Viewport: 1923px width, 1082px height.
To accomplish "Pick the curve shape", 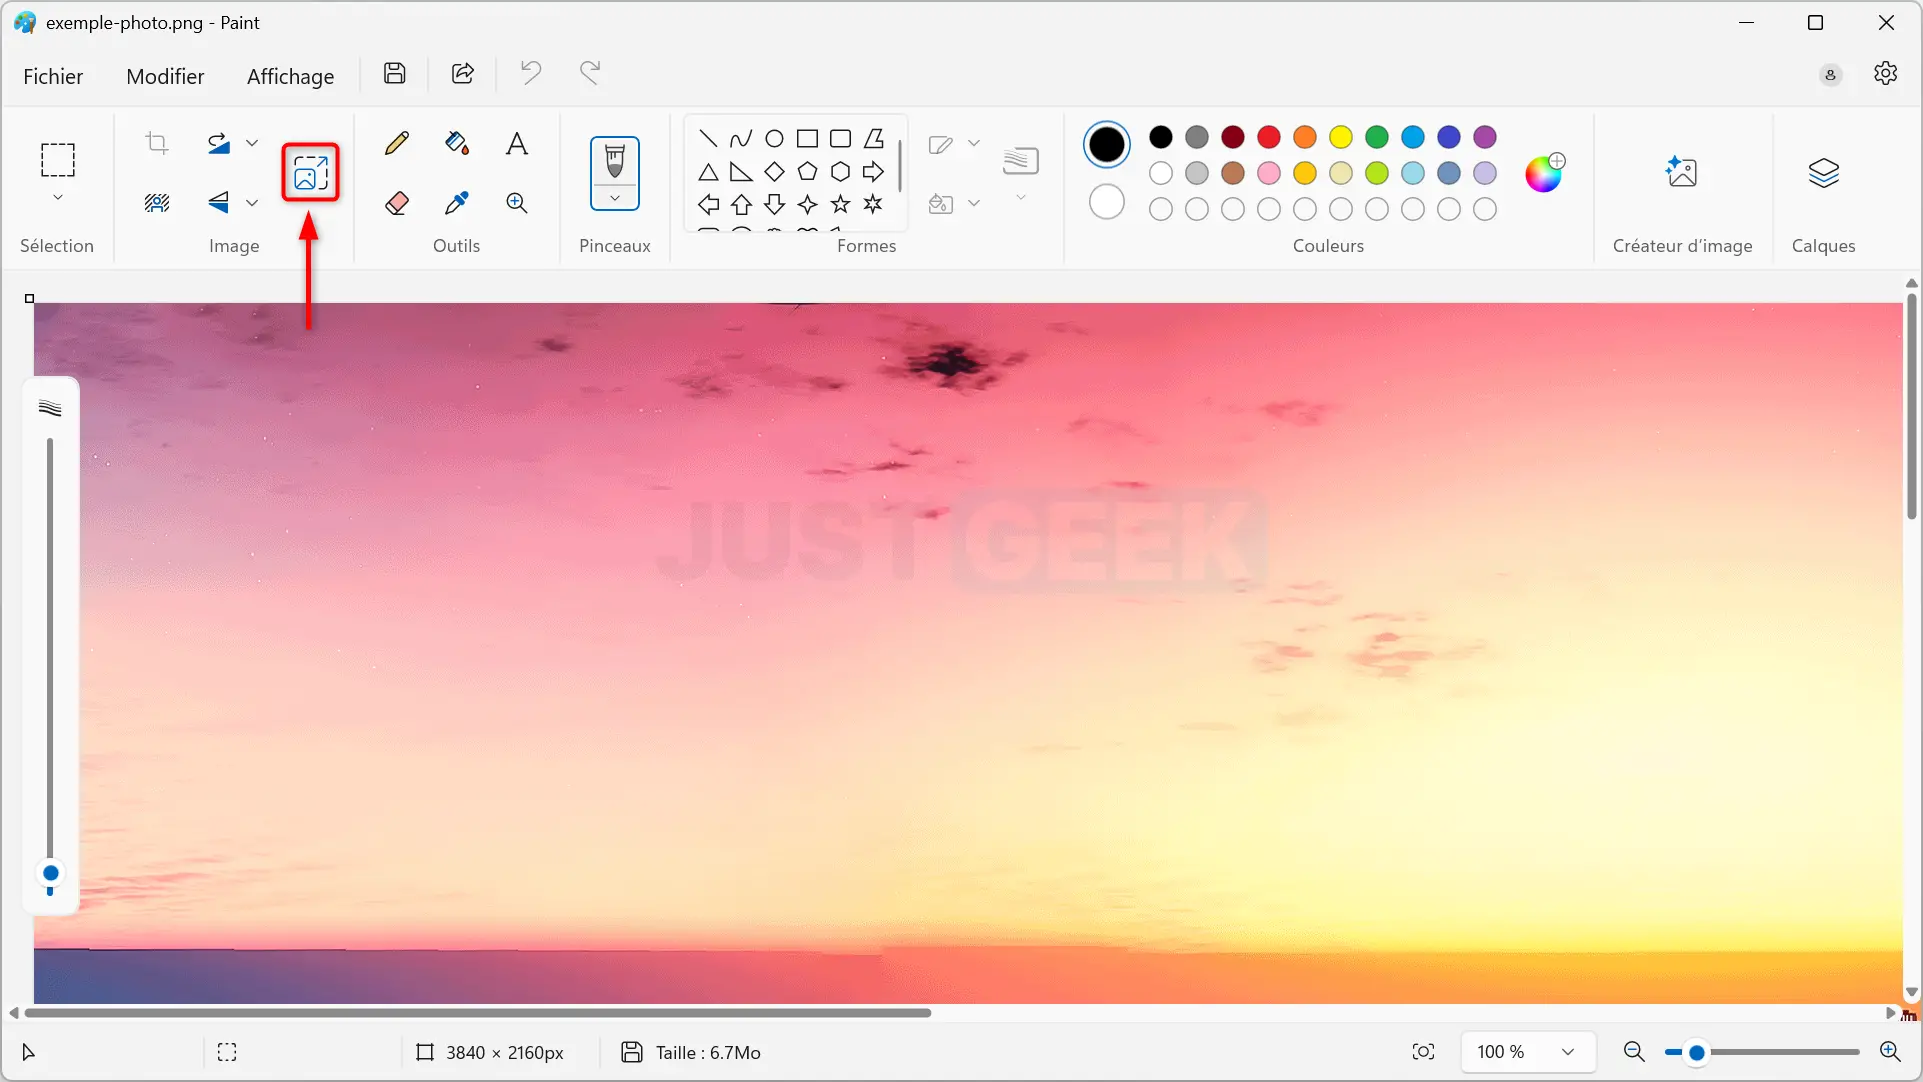I will 741,139.
